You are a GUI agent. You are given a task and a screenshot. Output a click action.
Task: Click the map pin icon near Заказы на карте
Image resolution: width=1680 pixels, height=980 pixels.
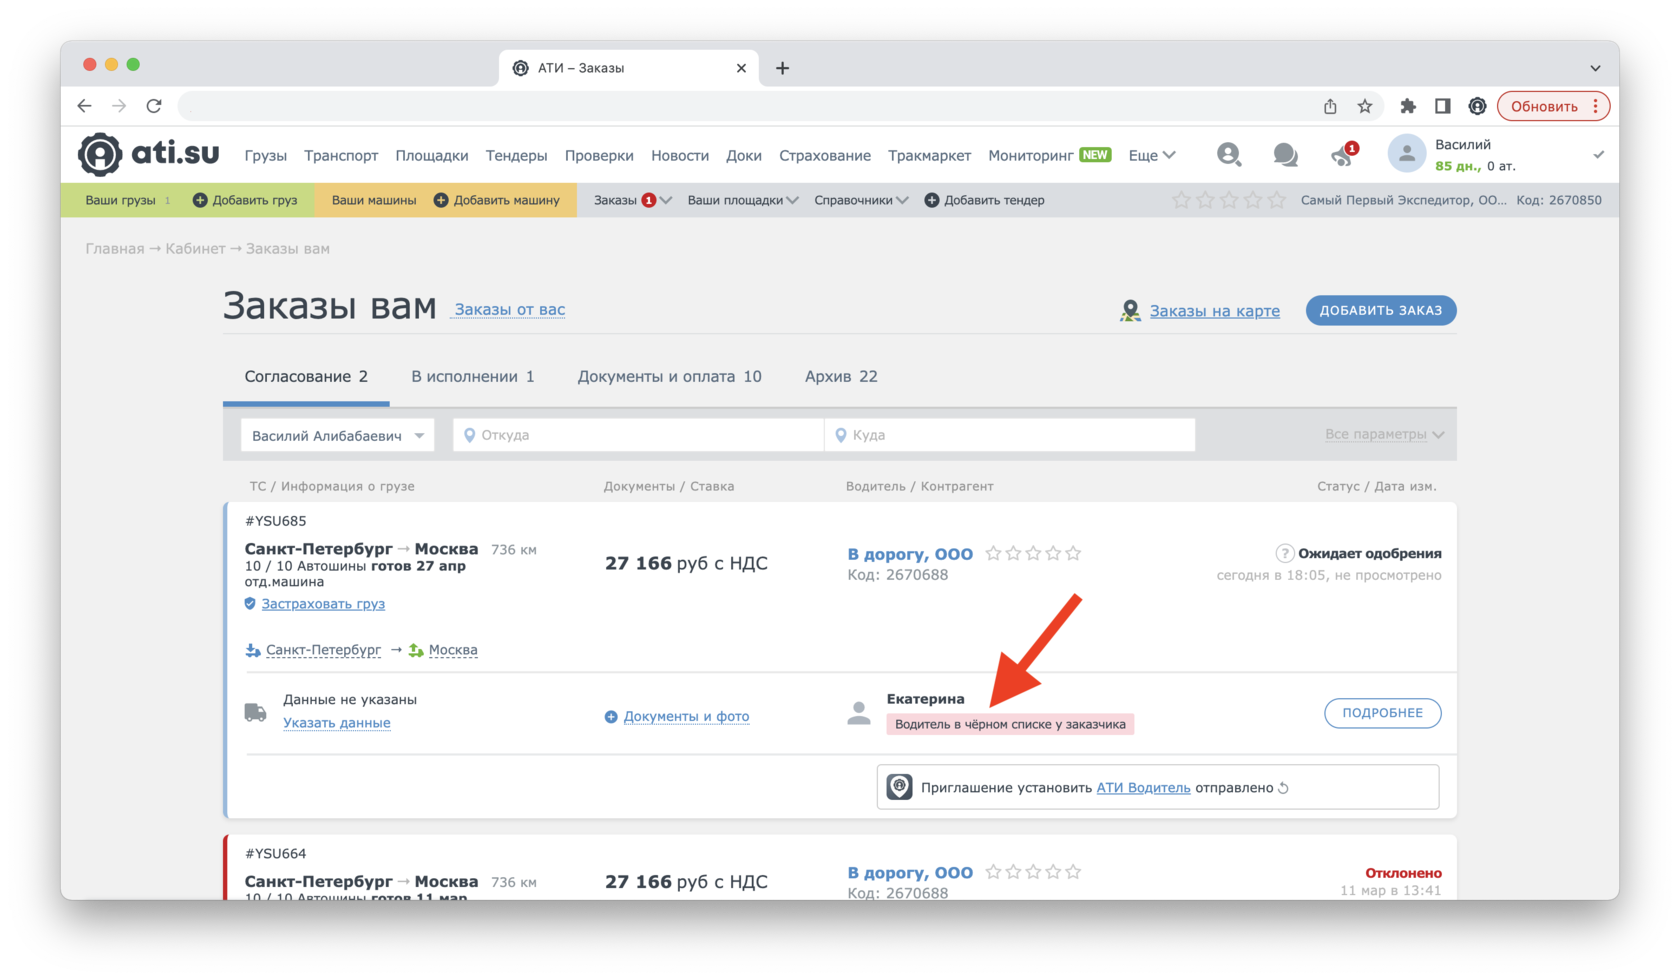tap(1130, 311)
